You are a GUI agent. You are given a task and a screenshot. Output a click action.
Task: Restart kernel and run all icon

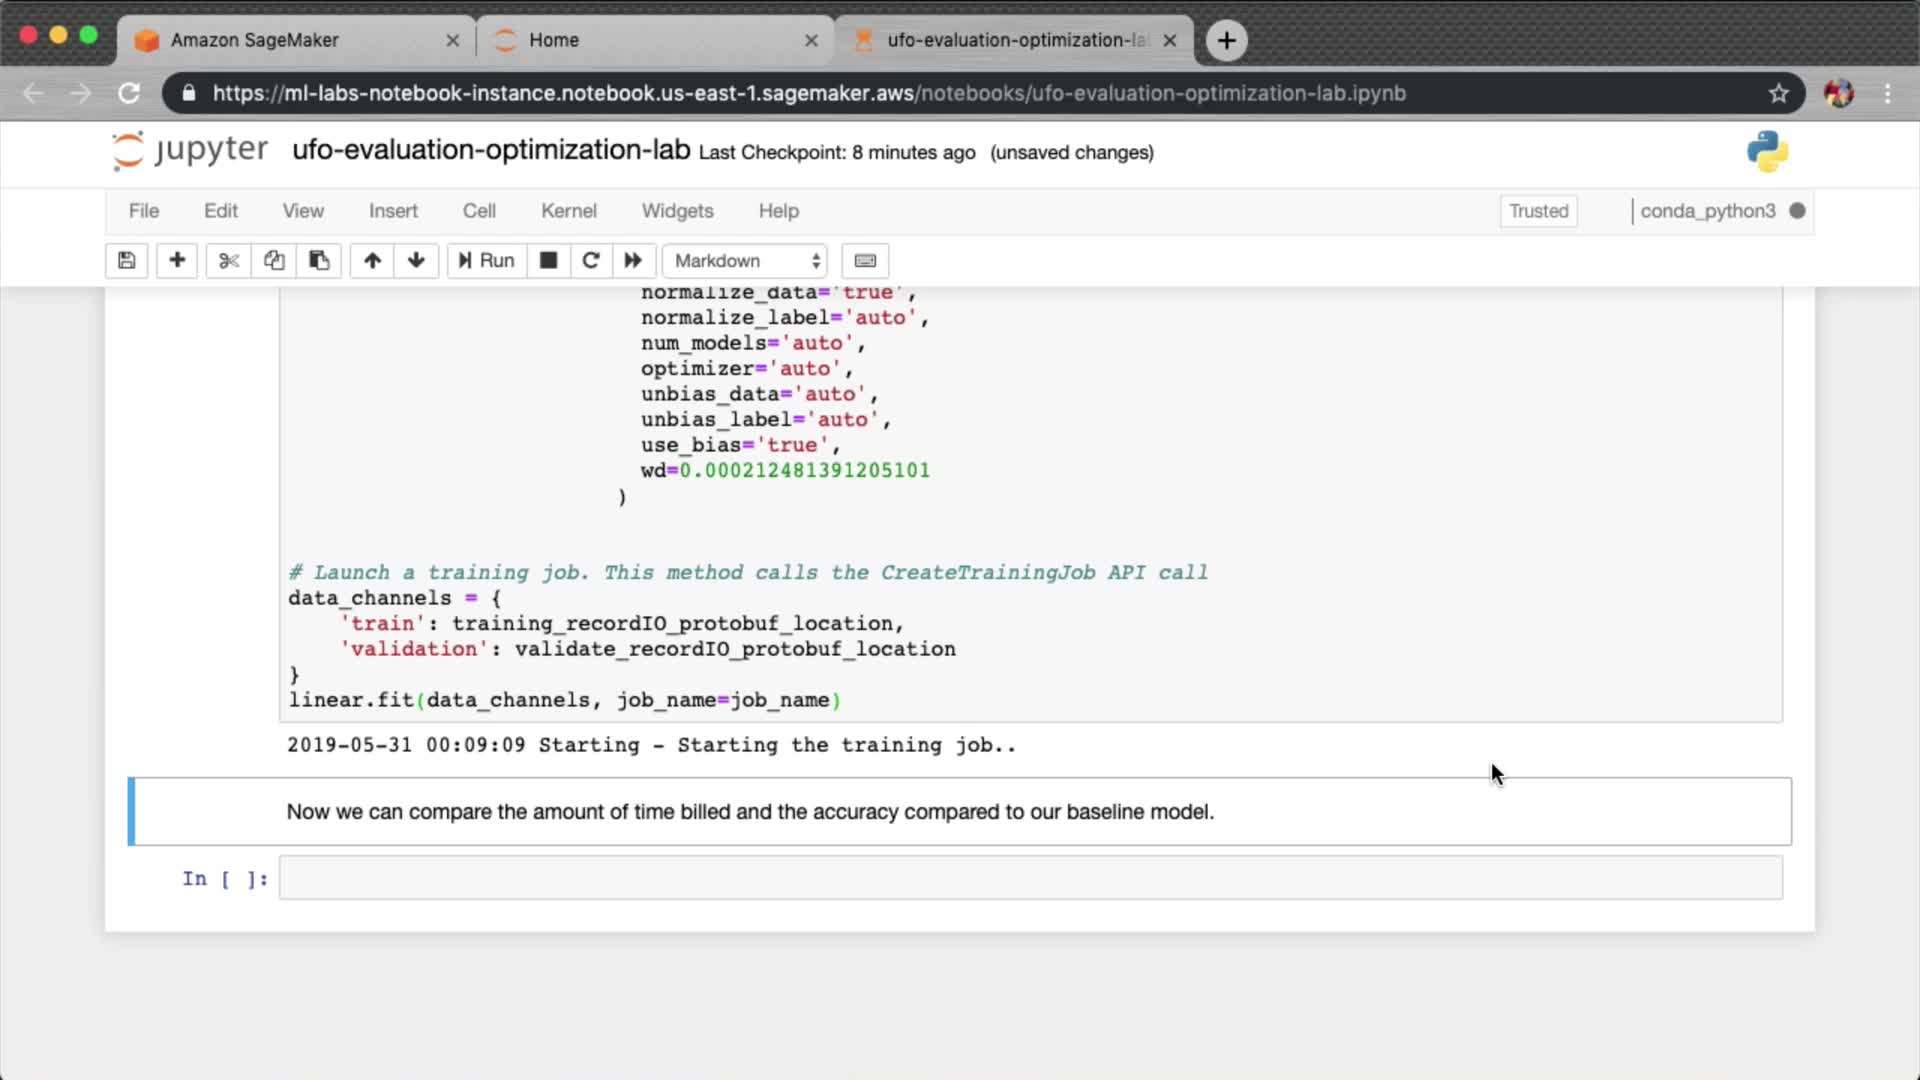[633, 261]
